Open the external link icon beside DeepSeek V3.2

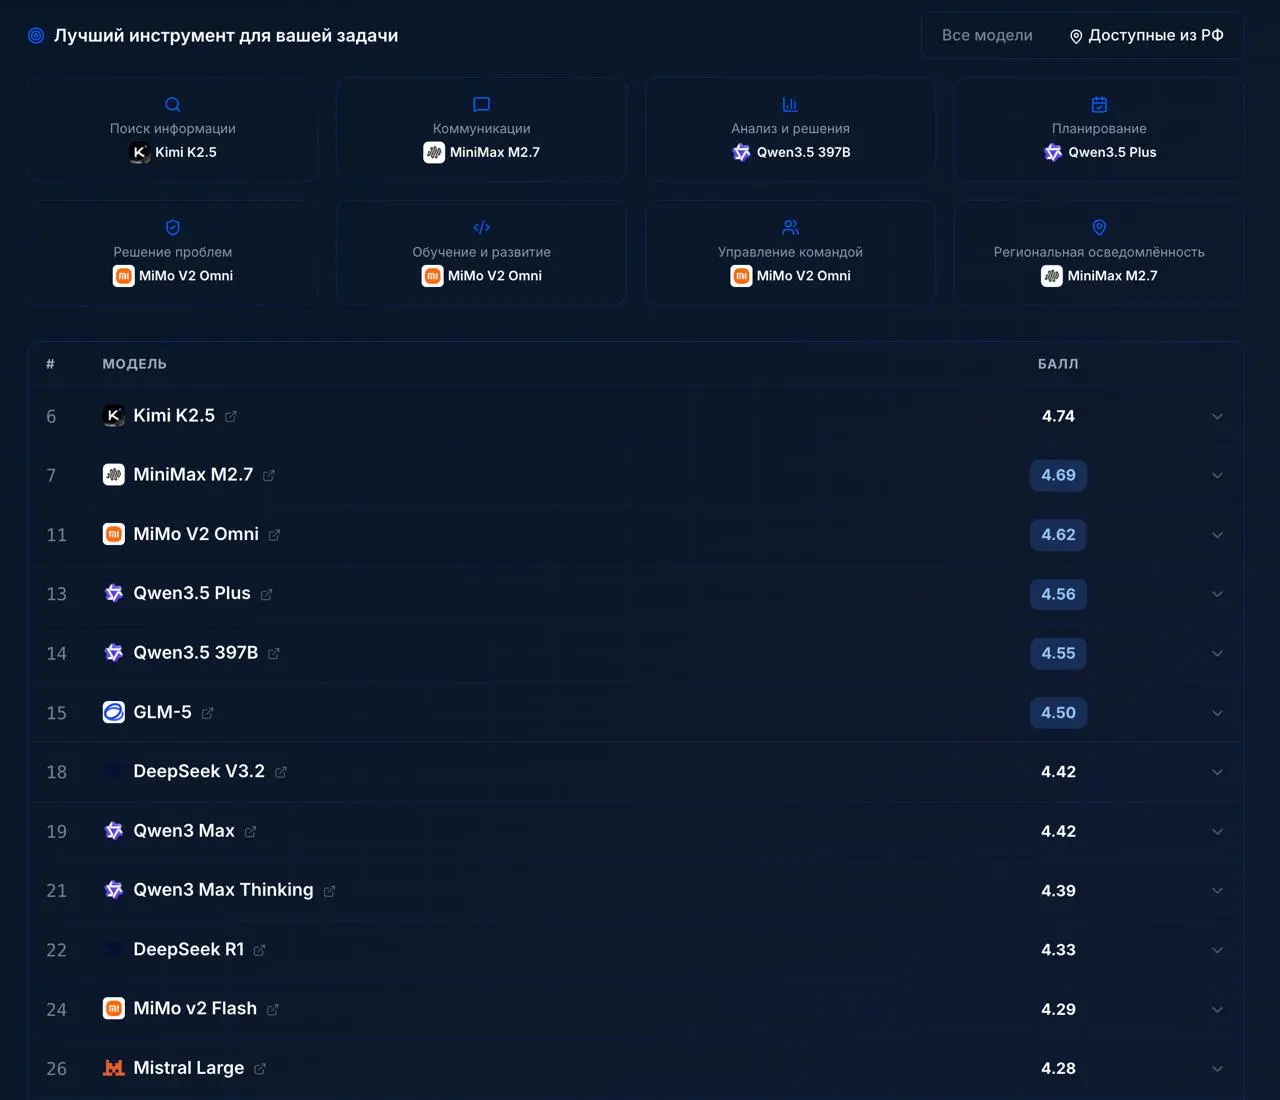[281, 772]
